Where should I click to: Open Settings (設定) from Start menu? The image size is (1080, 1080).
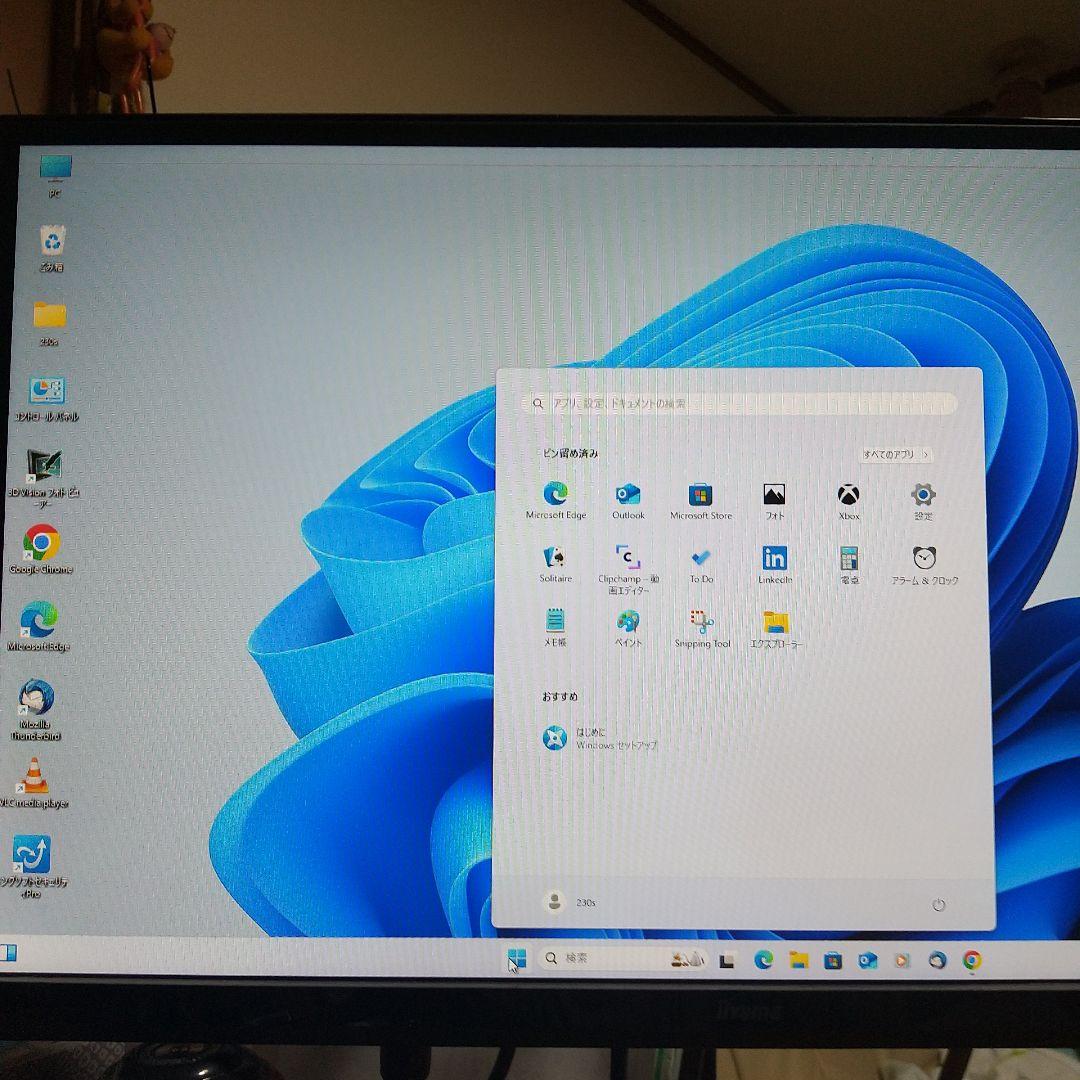[x=922, y=492]
